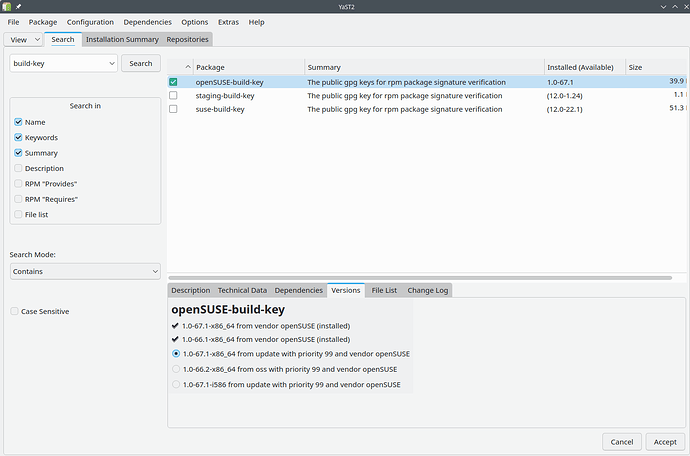Switch to the Repositories tab
This screenshot has height=456, width=690.
187,39
